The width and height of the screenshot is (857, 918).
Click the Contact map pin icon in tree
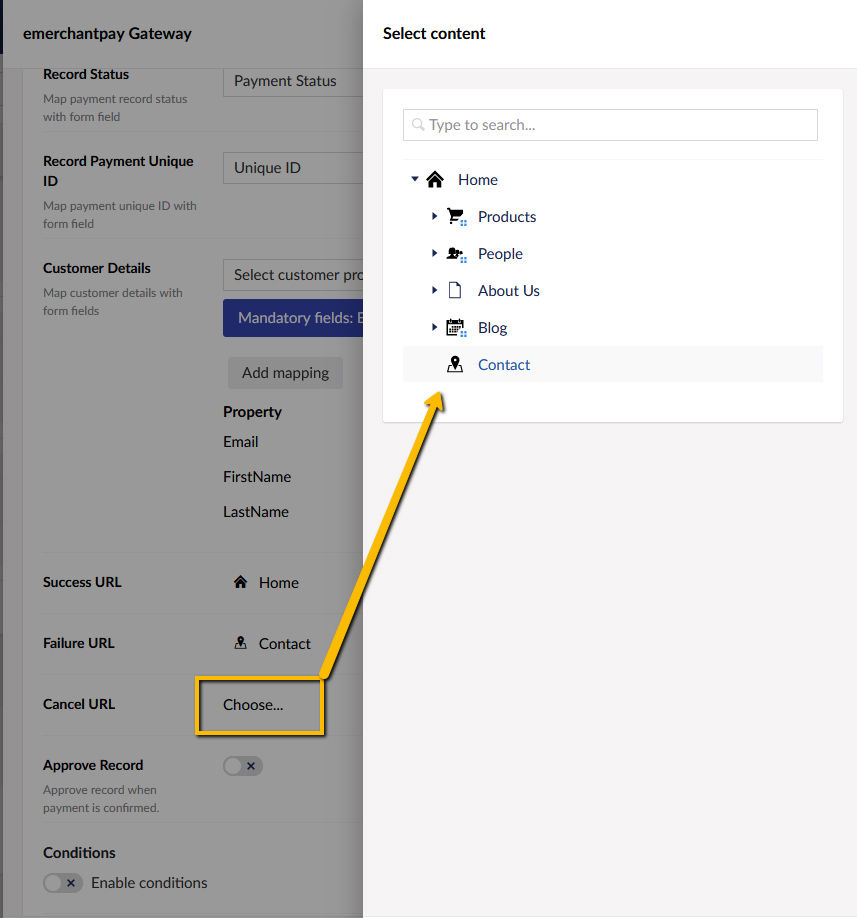click(455, 364)
